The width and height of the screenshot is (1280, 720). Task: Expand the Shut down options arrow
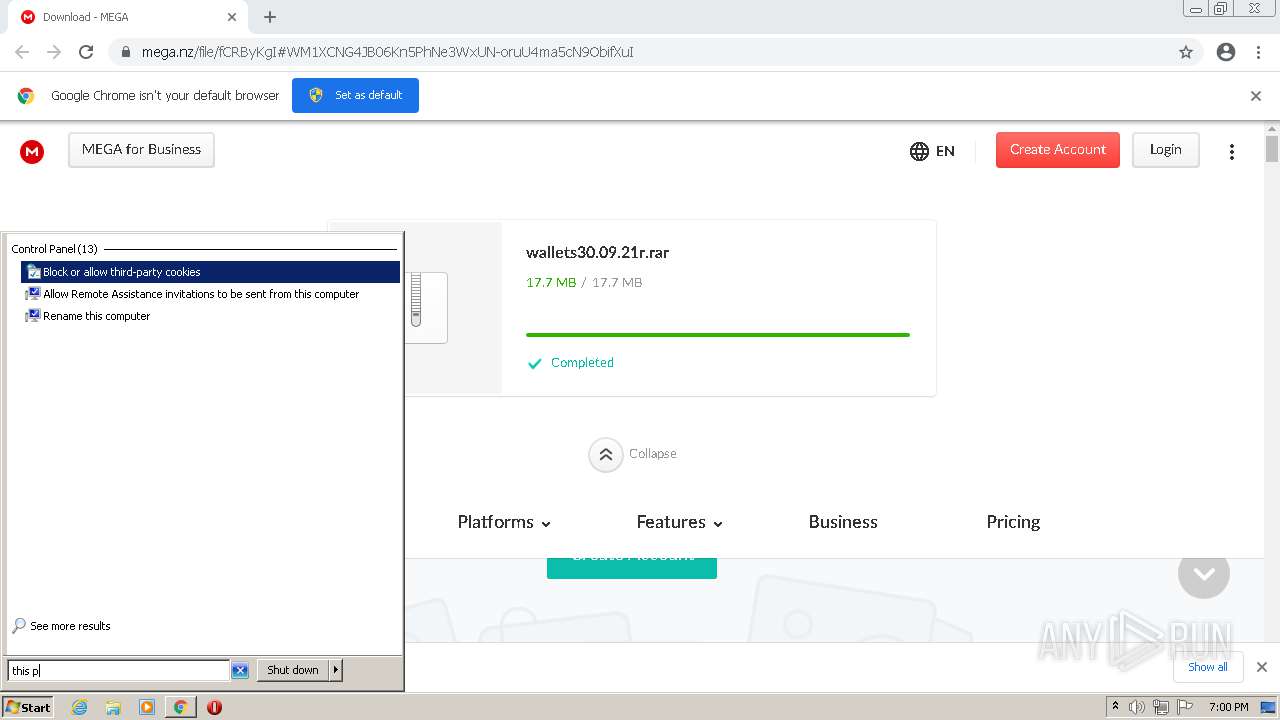pyautogui.click(x=336, y=670)
